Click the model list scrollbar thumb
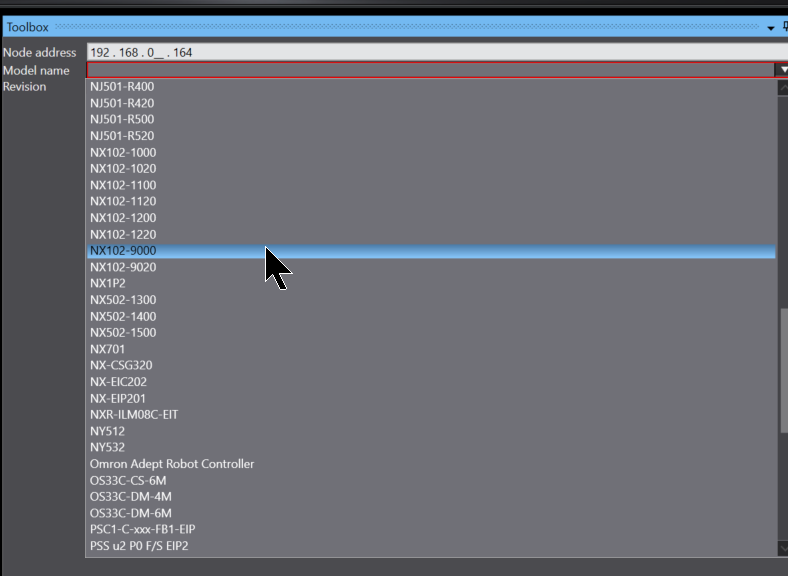The image size is (788, 576). tap(783, 370)
